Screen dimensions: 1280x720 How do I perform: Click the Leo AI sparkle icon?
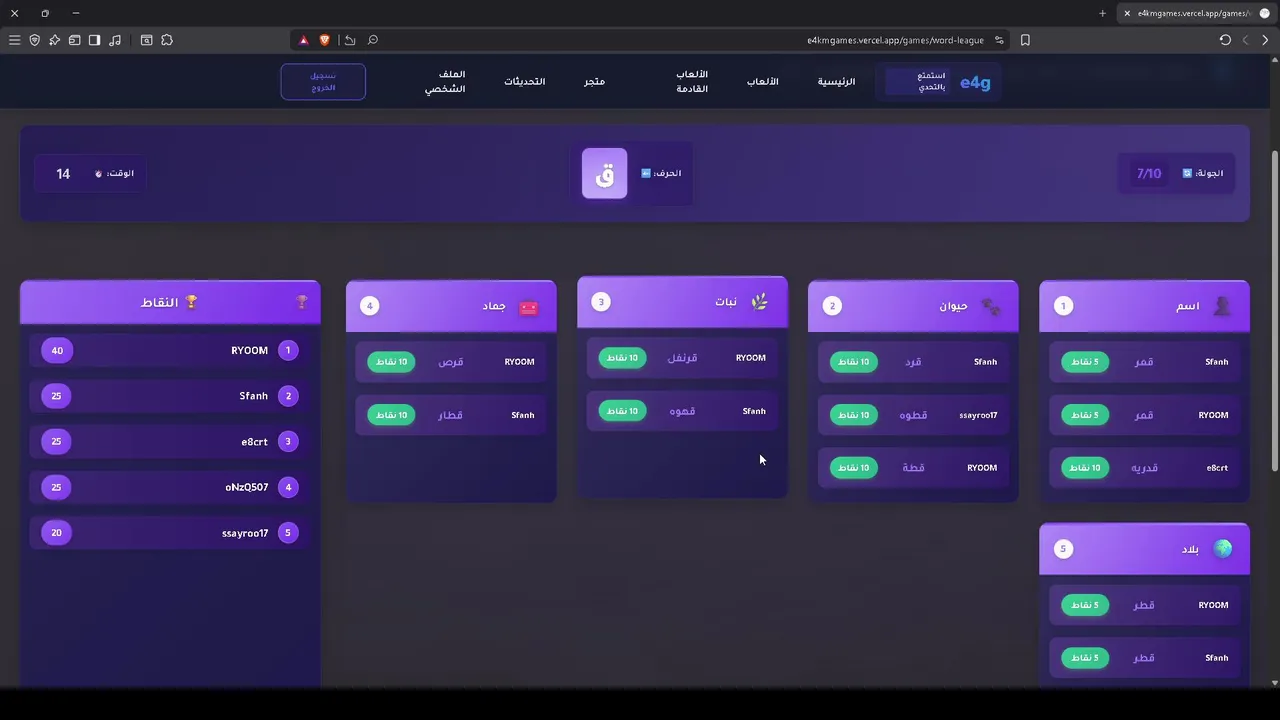pyautogui.click(x=54, y=40)
